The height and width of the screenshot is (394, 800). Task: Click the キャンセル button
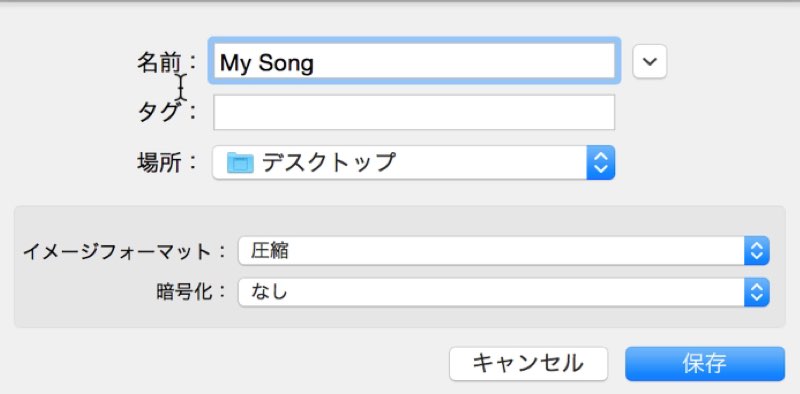(529, 364)
